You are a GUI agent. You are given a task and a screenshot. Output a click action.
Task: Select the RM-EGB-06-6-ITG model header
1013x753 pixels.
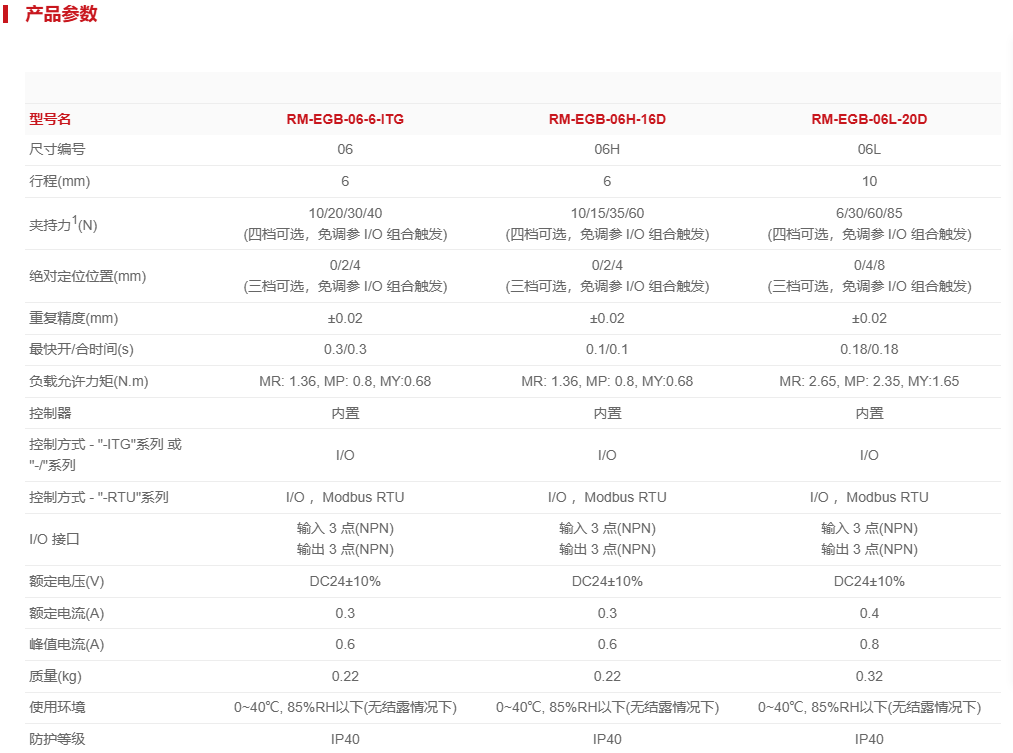point(345,119)
